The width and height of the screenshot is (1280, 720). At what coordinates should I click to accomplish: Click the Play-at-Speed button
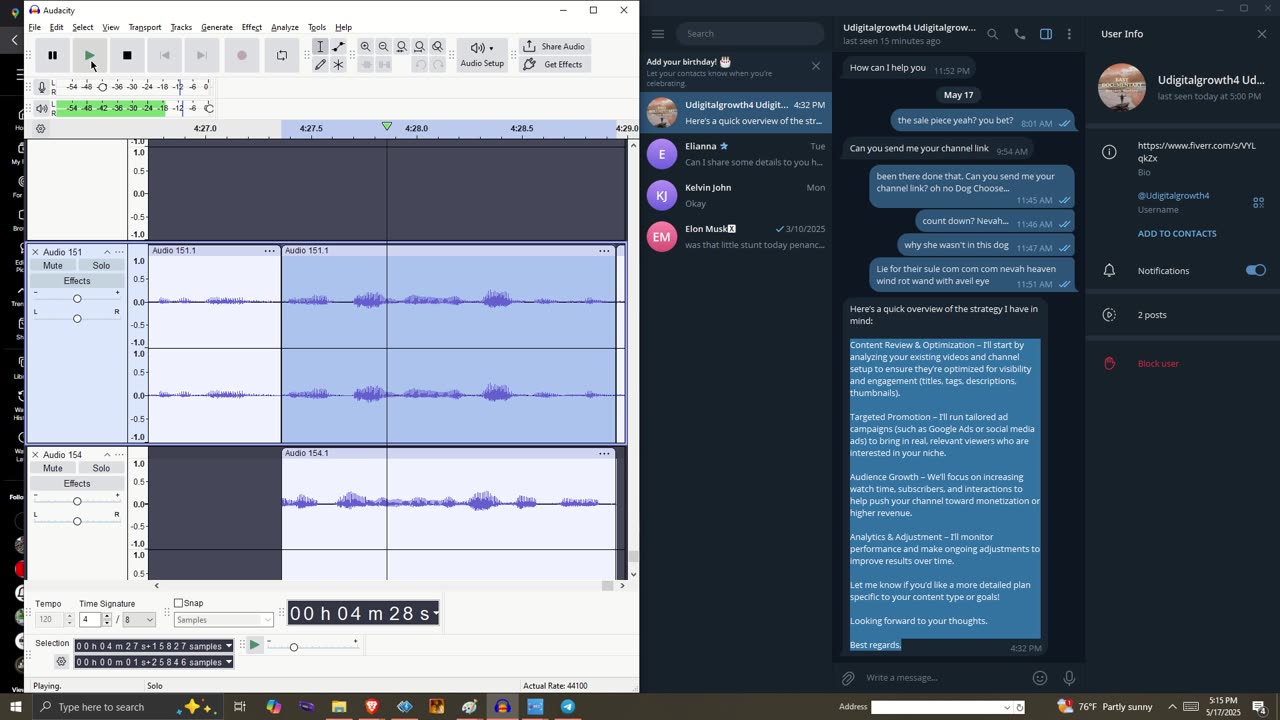[x=254, y=646]
